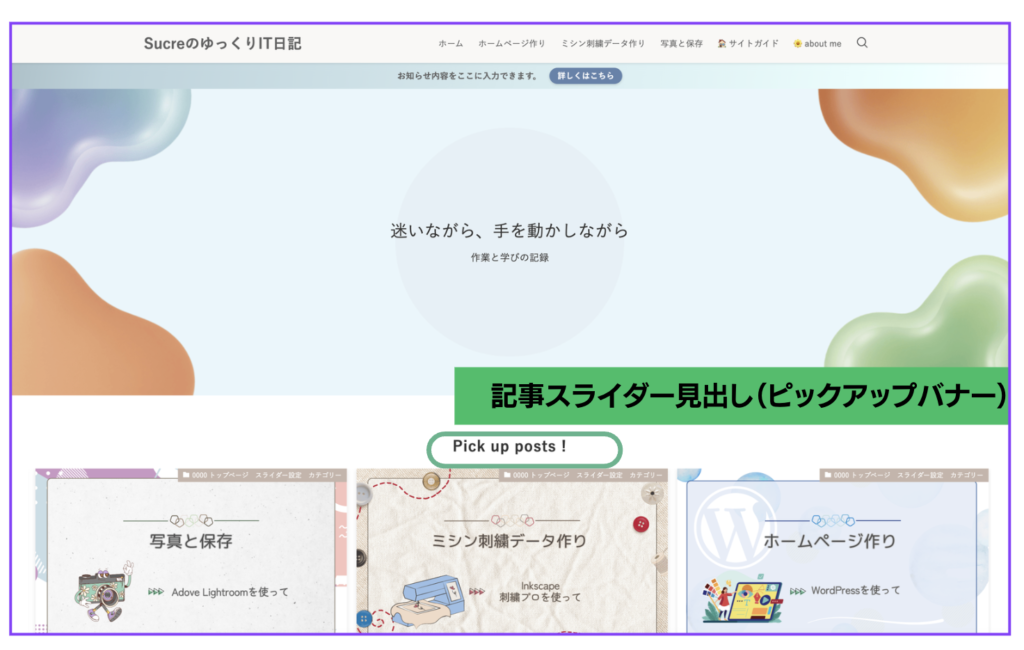Click the green 記事スライダー見出し banner
Viewport: 1024px width, 650px height.
(732, 396)
